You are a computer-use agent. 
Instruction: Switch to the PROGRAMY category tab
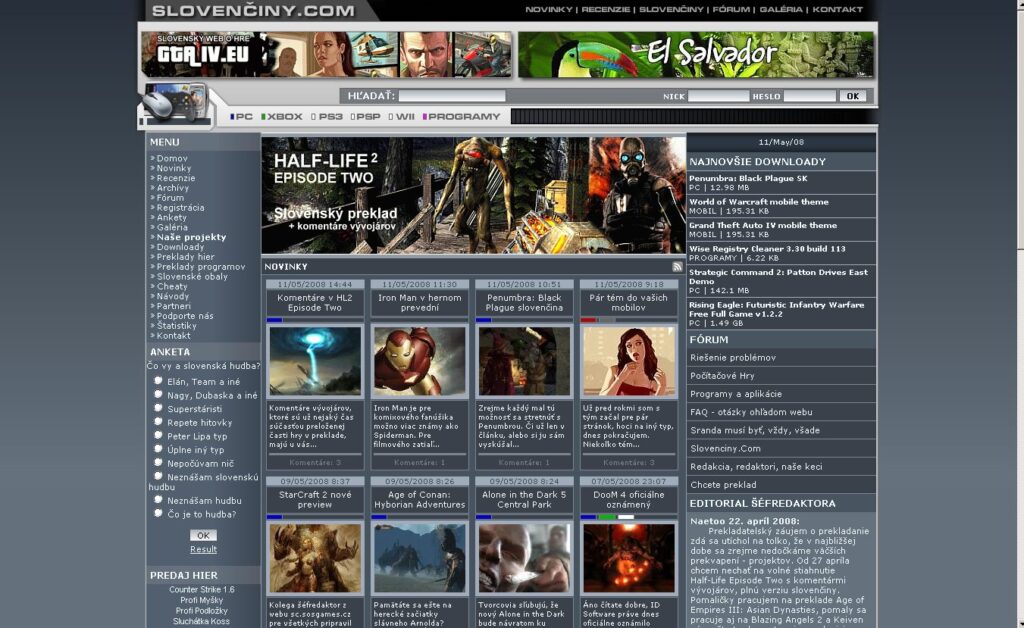(x=461, y=117)
